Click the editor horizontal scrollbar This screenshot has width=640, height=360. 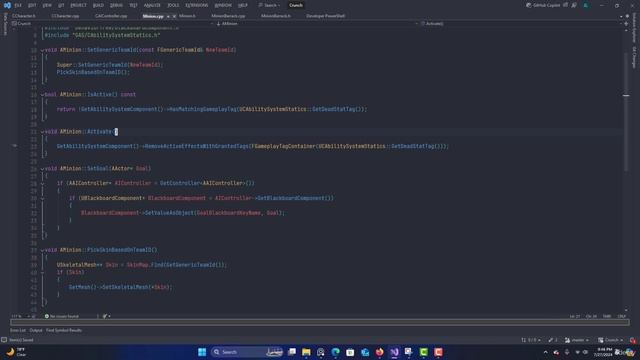point(320,322)
